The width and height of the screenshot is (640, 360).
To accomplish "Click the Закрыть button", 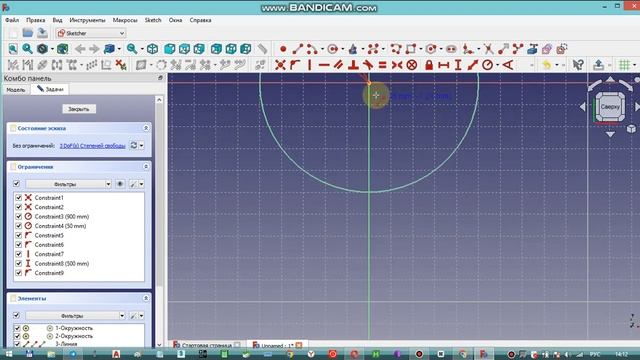I will (79, 109).
